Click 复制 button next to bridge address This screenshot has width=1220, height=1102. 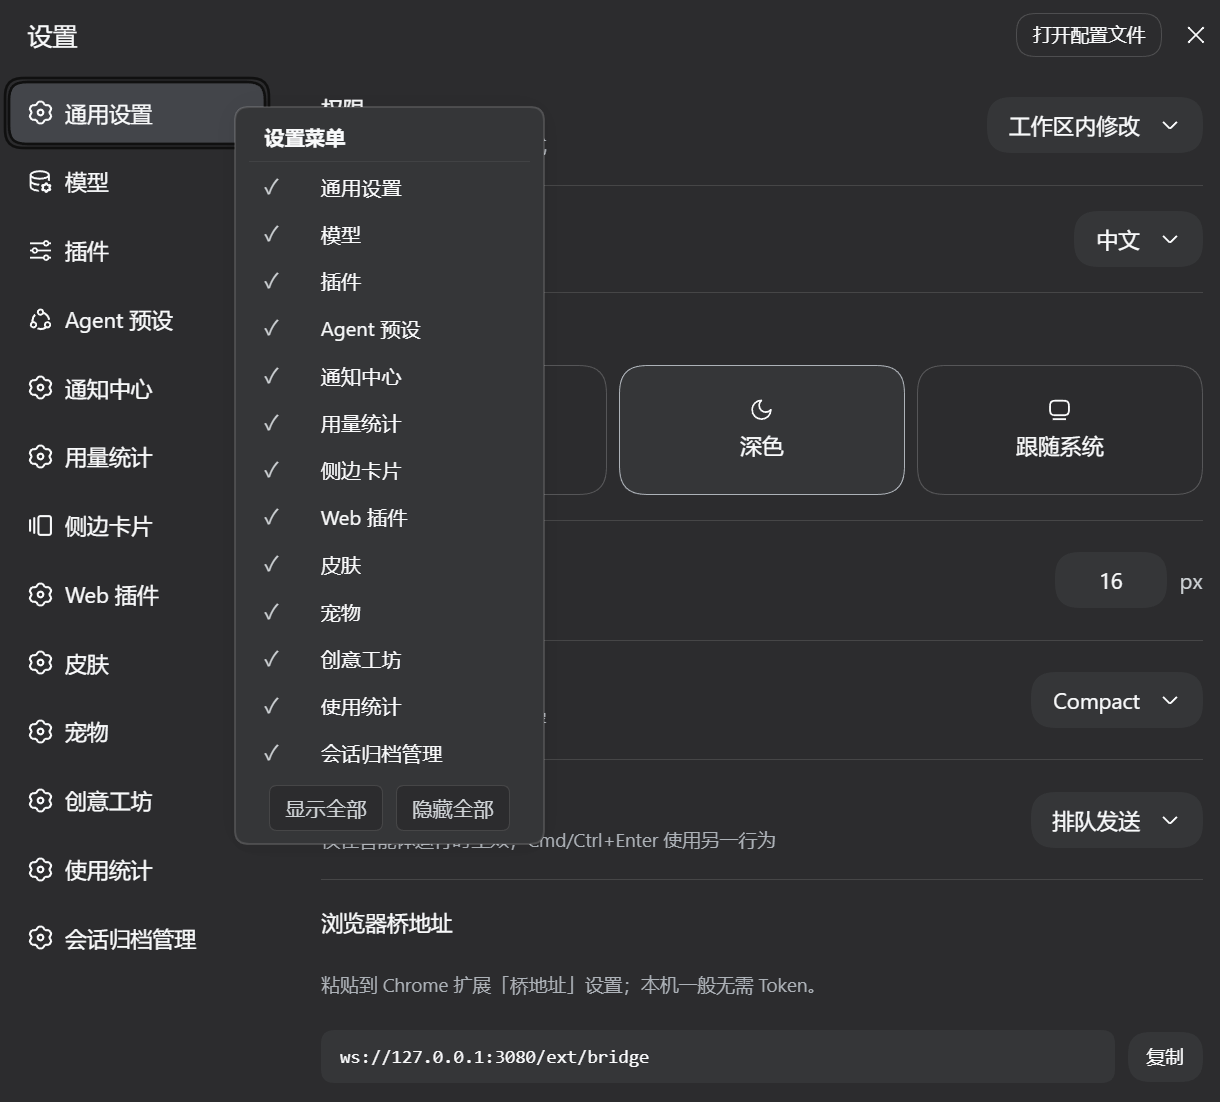[1165, 1056]
